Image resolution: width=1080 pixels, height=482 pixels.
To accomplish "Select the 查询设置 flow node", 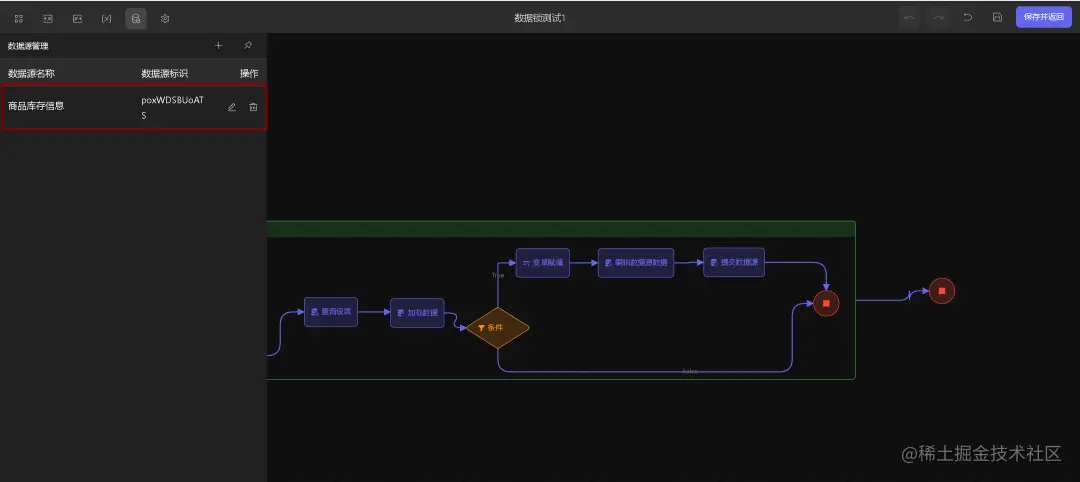I will pyautogui.click(x=331, y=312).
